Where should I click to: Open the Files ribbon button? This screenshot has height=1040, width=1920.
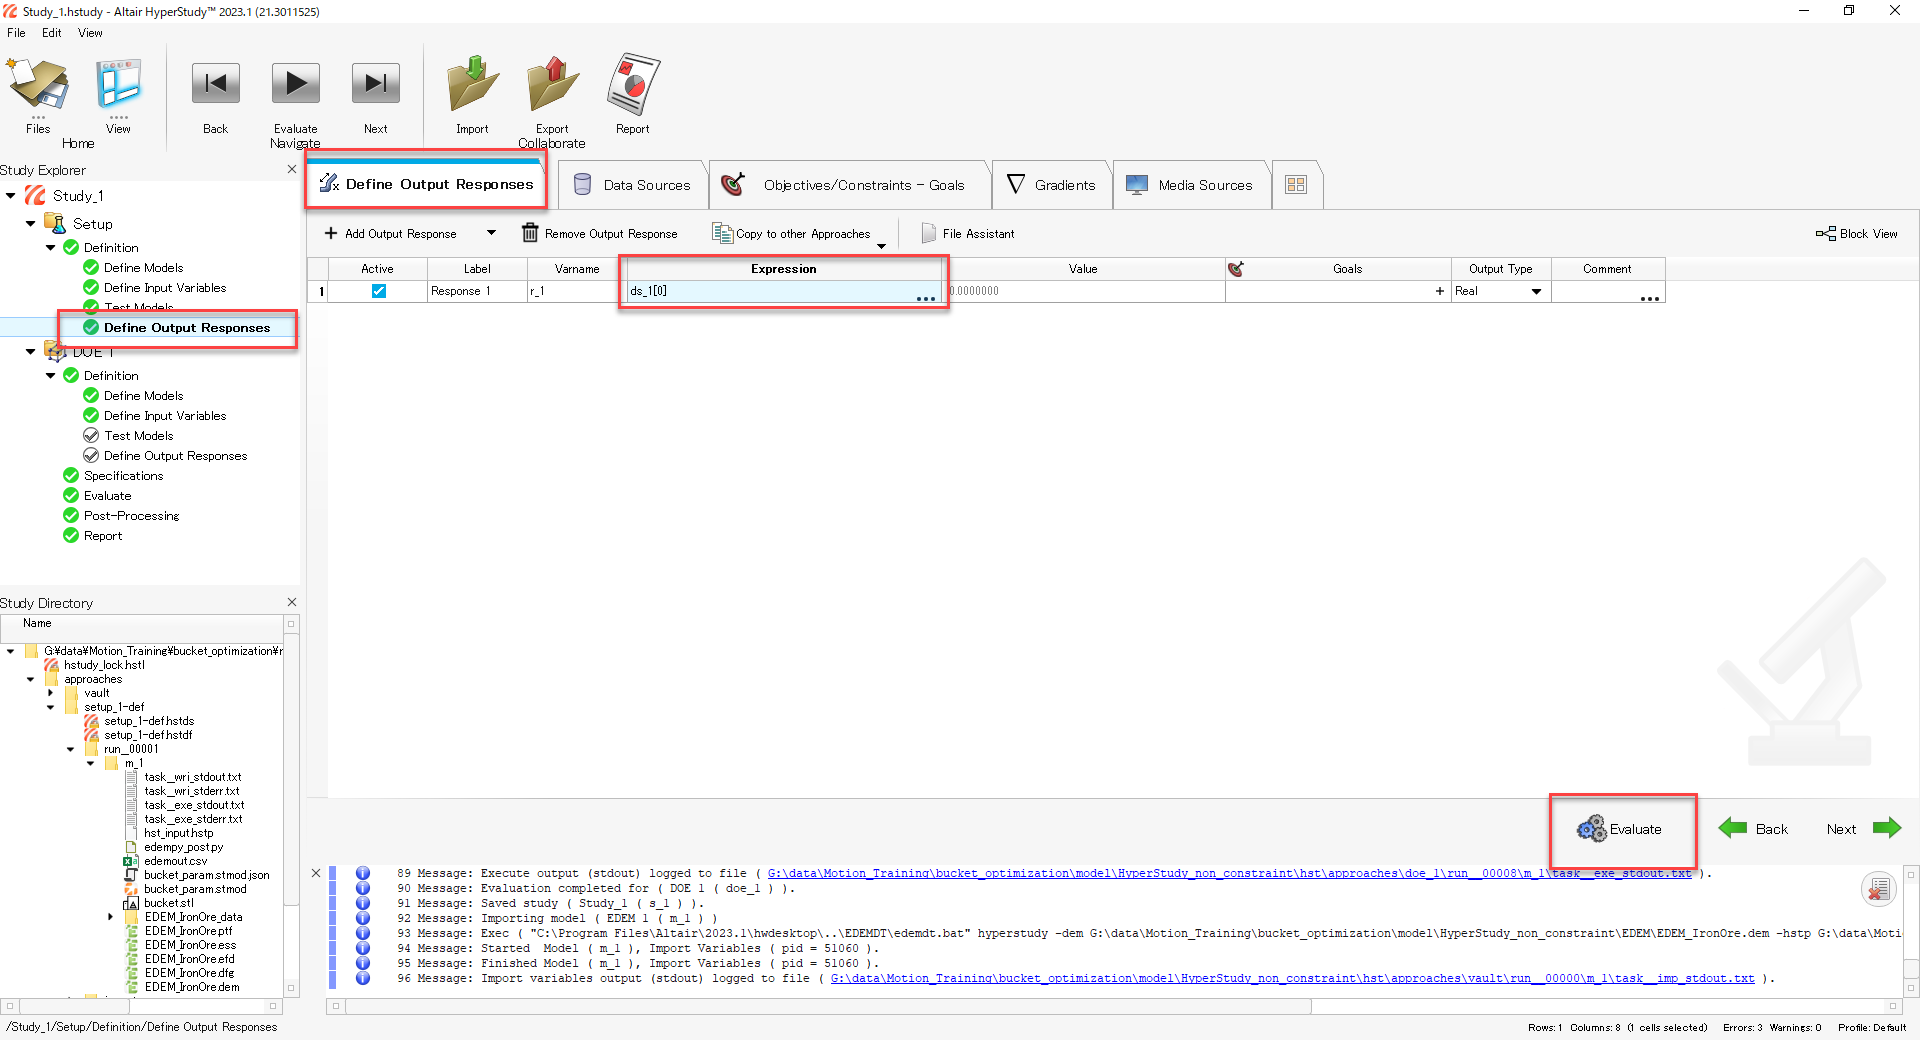tap(38, 95)
